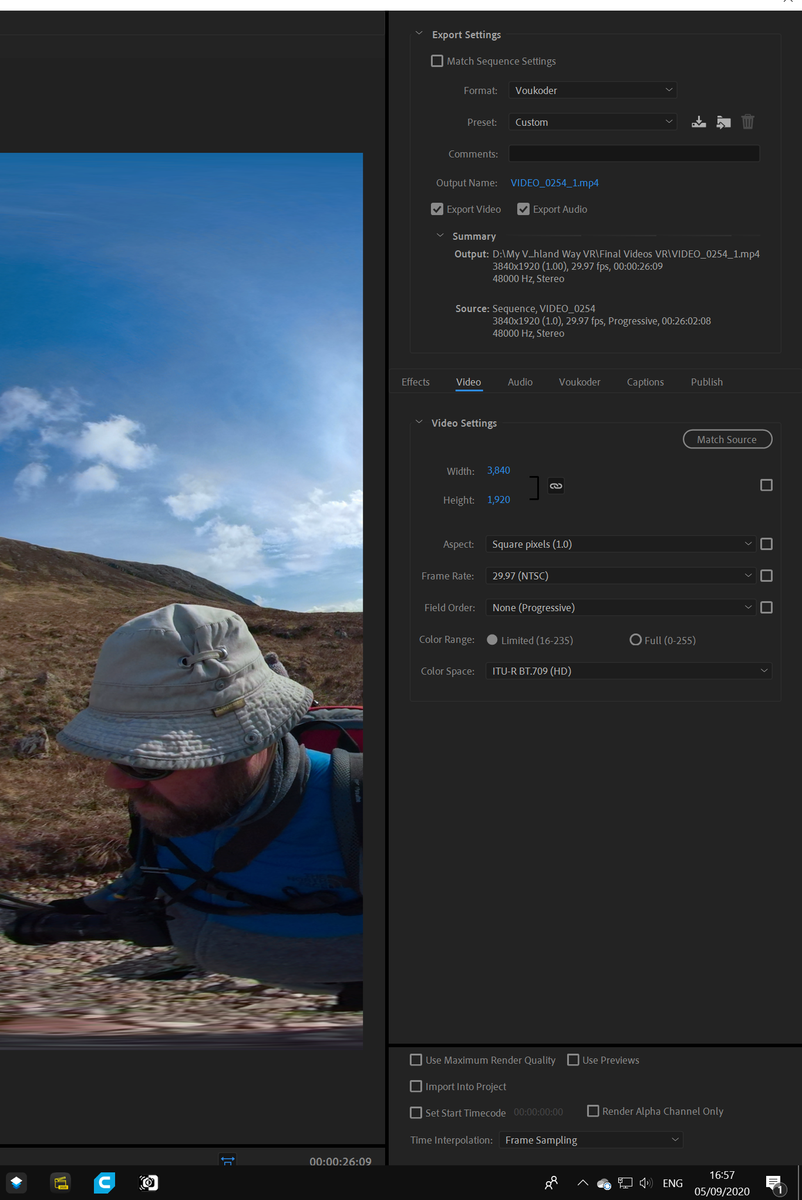This screenshot has width=802, height=1200.
Task: Uncheck the Export Audio checkbox
Action: pos(523,209)
